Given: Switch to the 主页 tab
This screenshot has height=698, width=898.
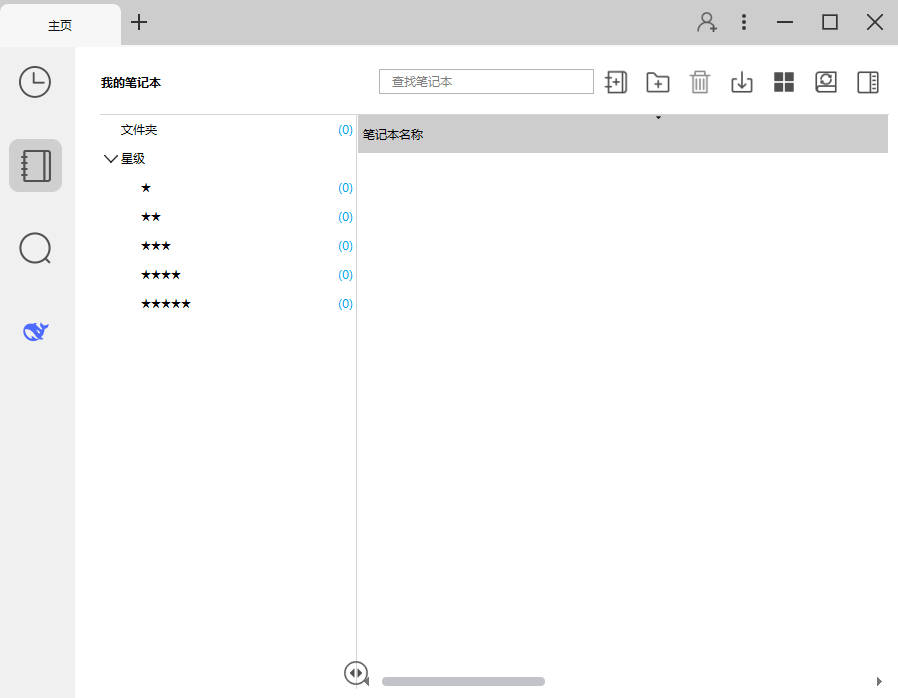Looking at the screenshot, I should [x=60, y=25].
